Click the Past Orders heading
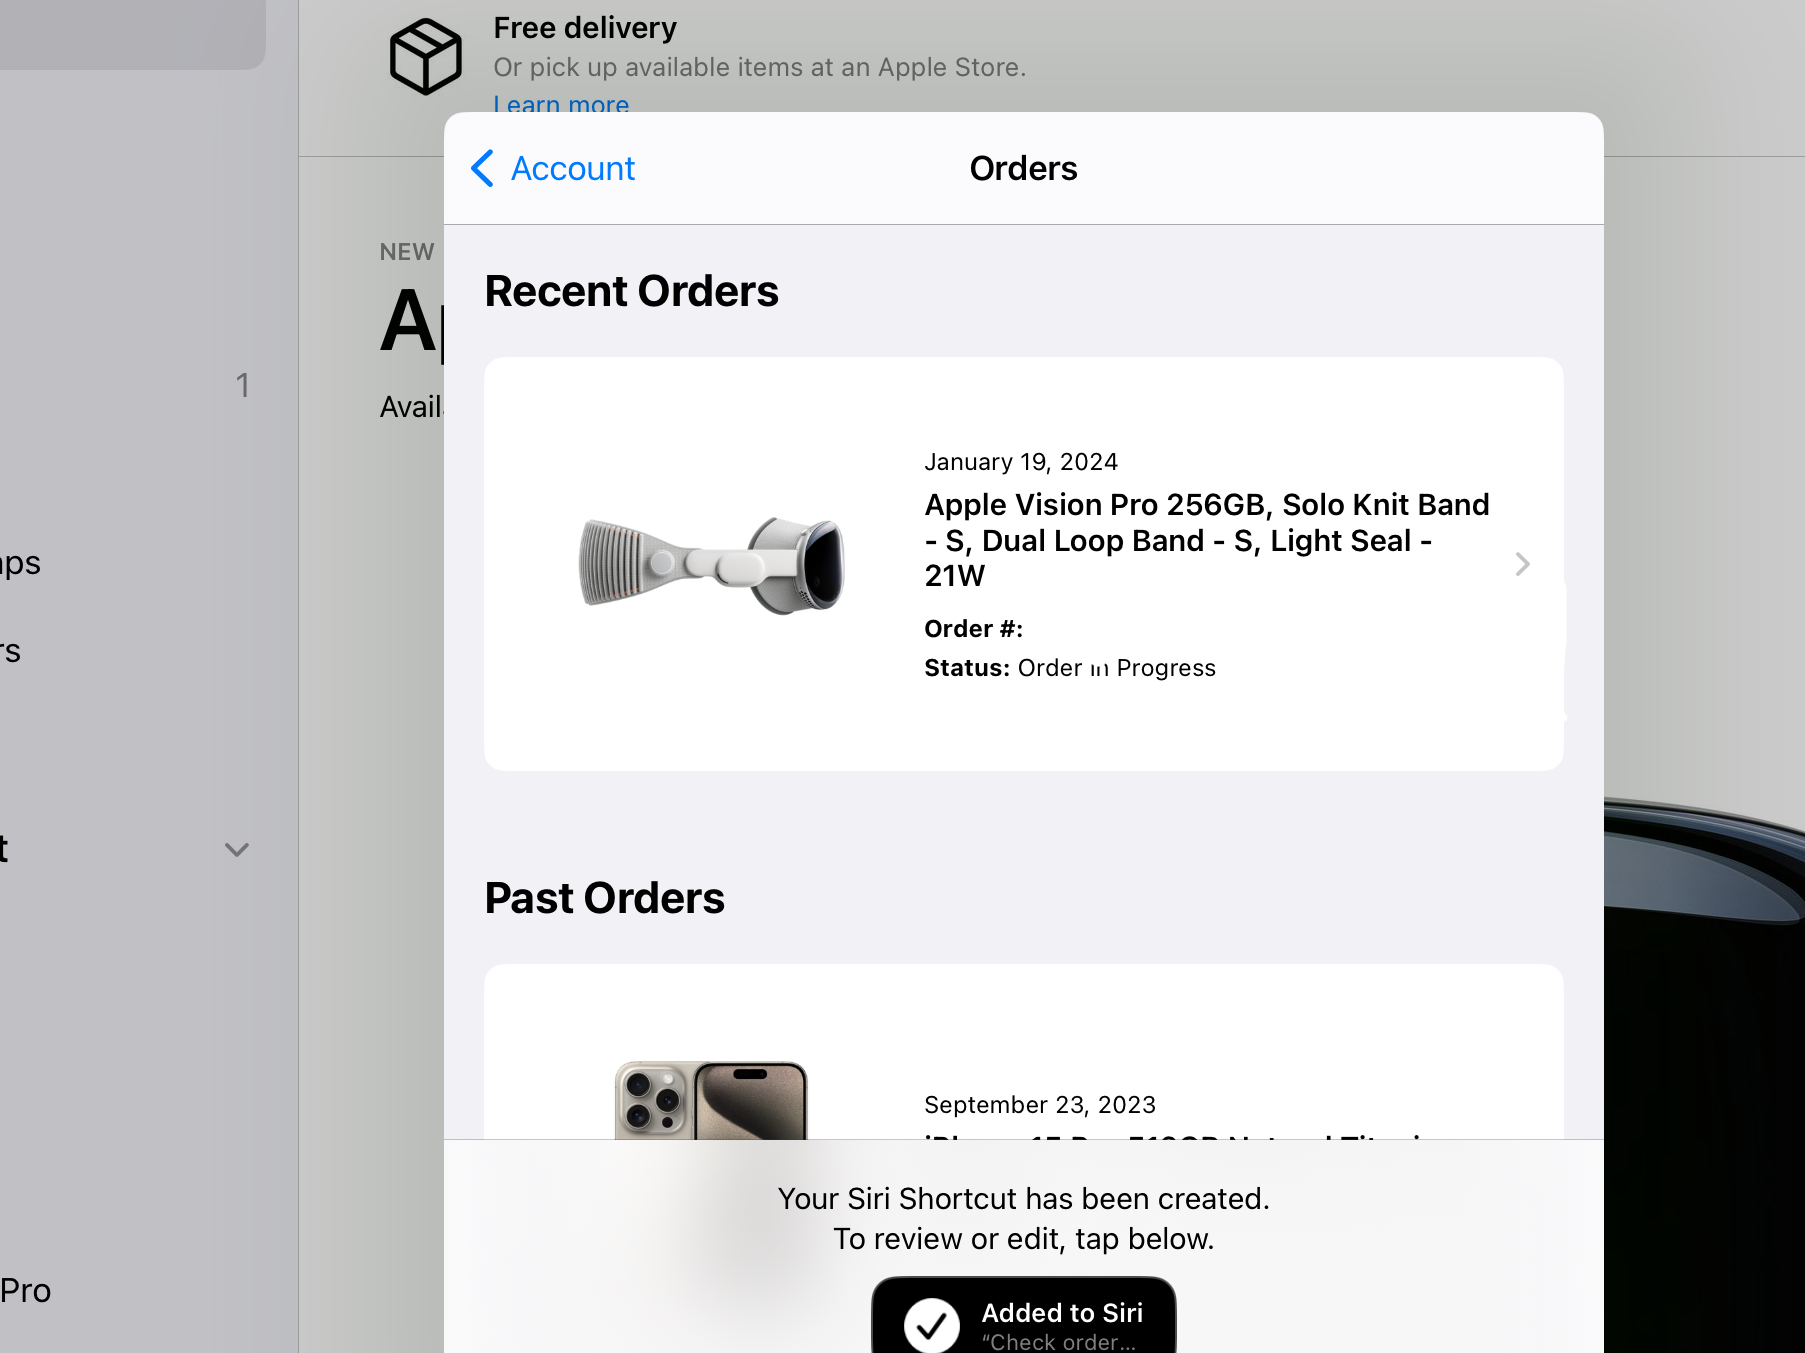 604,898
